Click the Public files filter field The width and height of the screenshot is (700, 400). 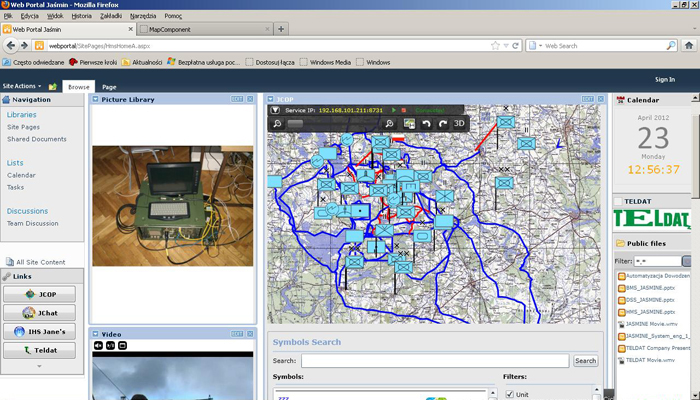(x=658, y=261)
